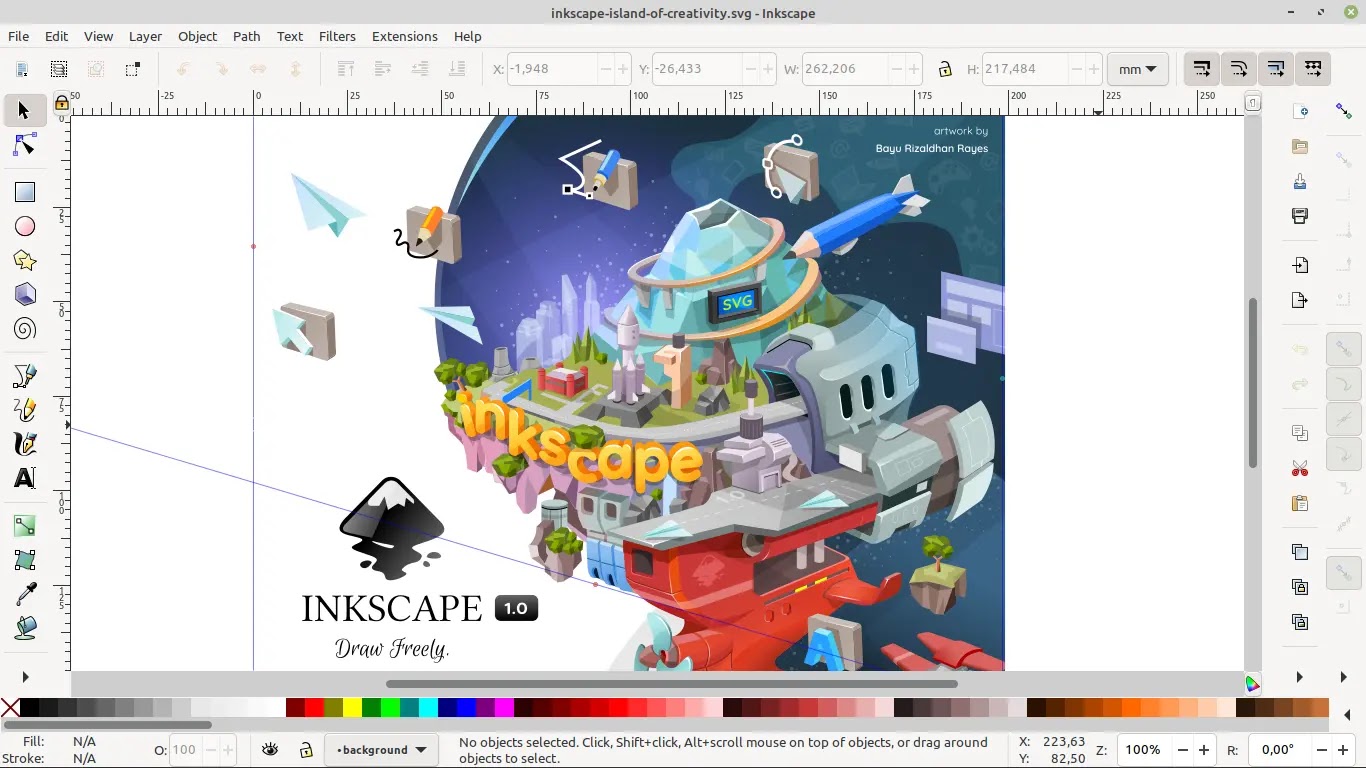Open the mm units dropdown
The width and height of the screenshot is (1366, 768).
click(x=1137, y=69)
